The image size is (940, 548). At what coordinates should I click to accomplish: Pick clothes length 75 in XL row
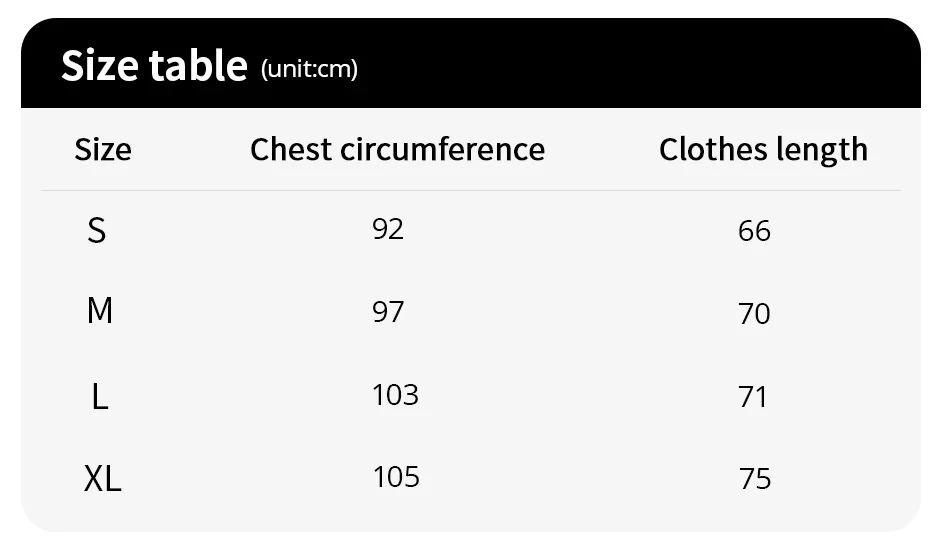(x=755, y=479)
